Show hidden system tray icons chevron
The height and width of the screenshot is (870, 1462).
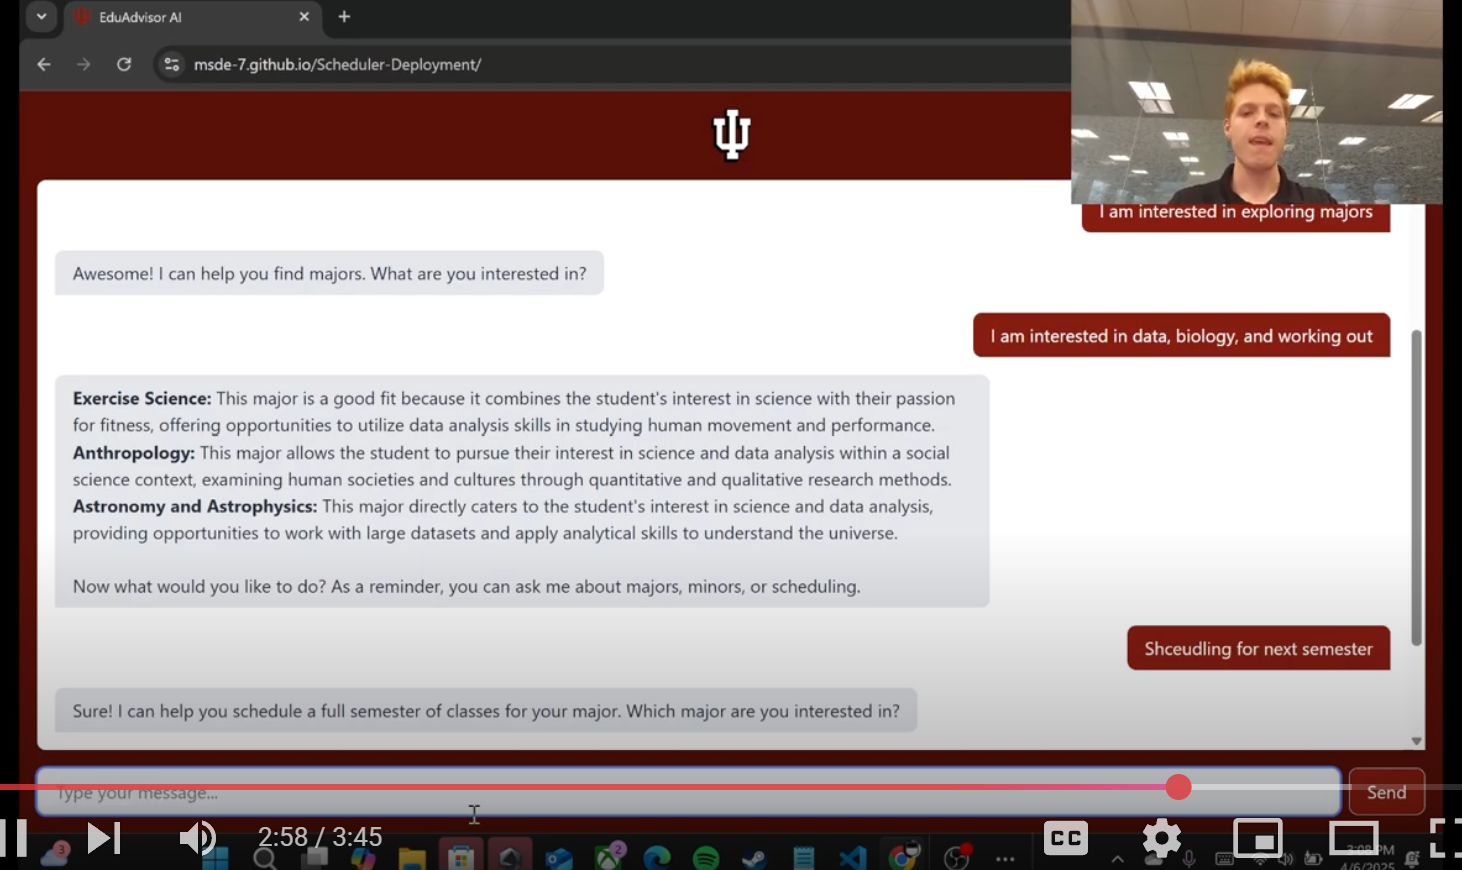point(1117,859)
